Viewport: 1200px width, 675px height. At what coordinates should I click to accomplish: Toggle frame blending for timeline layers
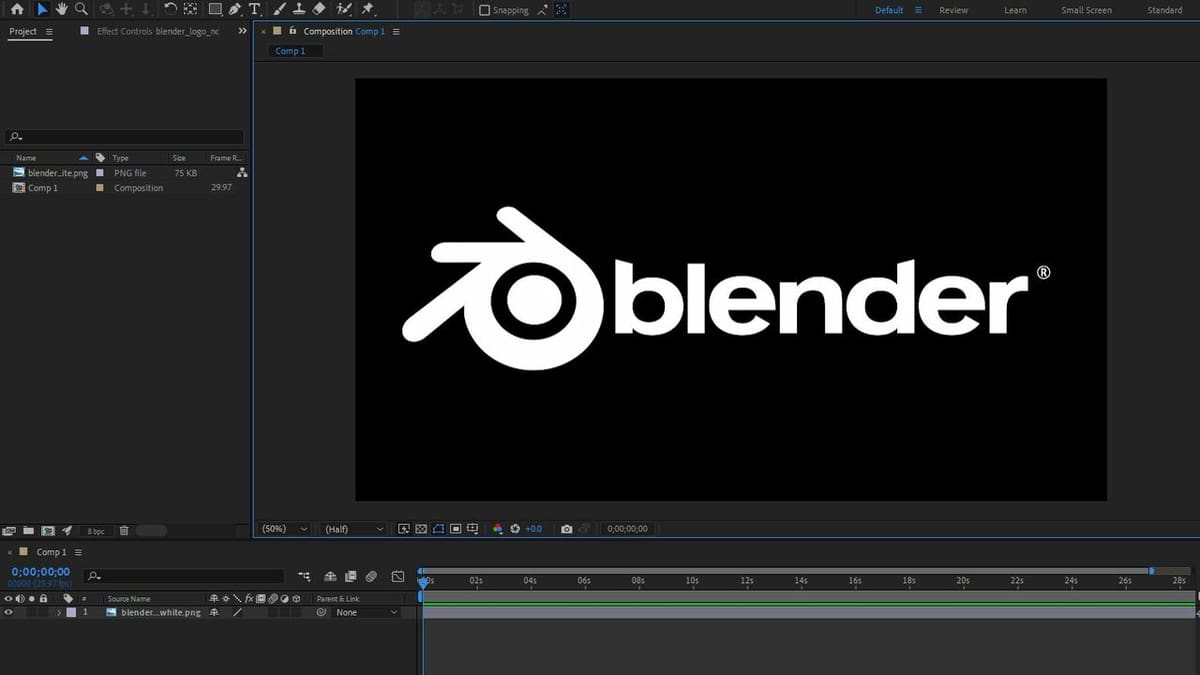coord(351,577)
